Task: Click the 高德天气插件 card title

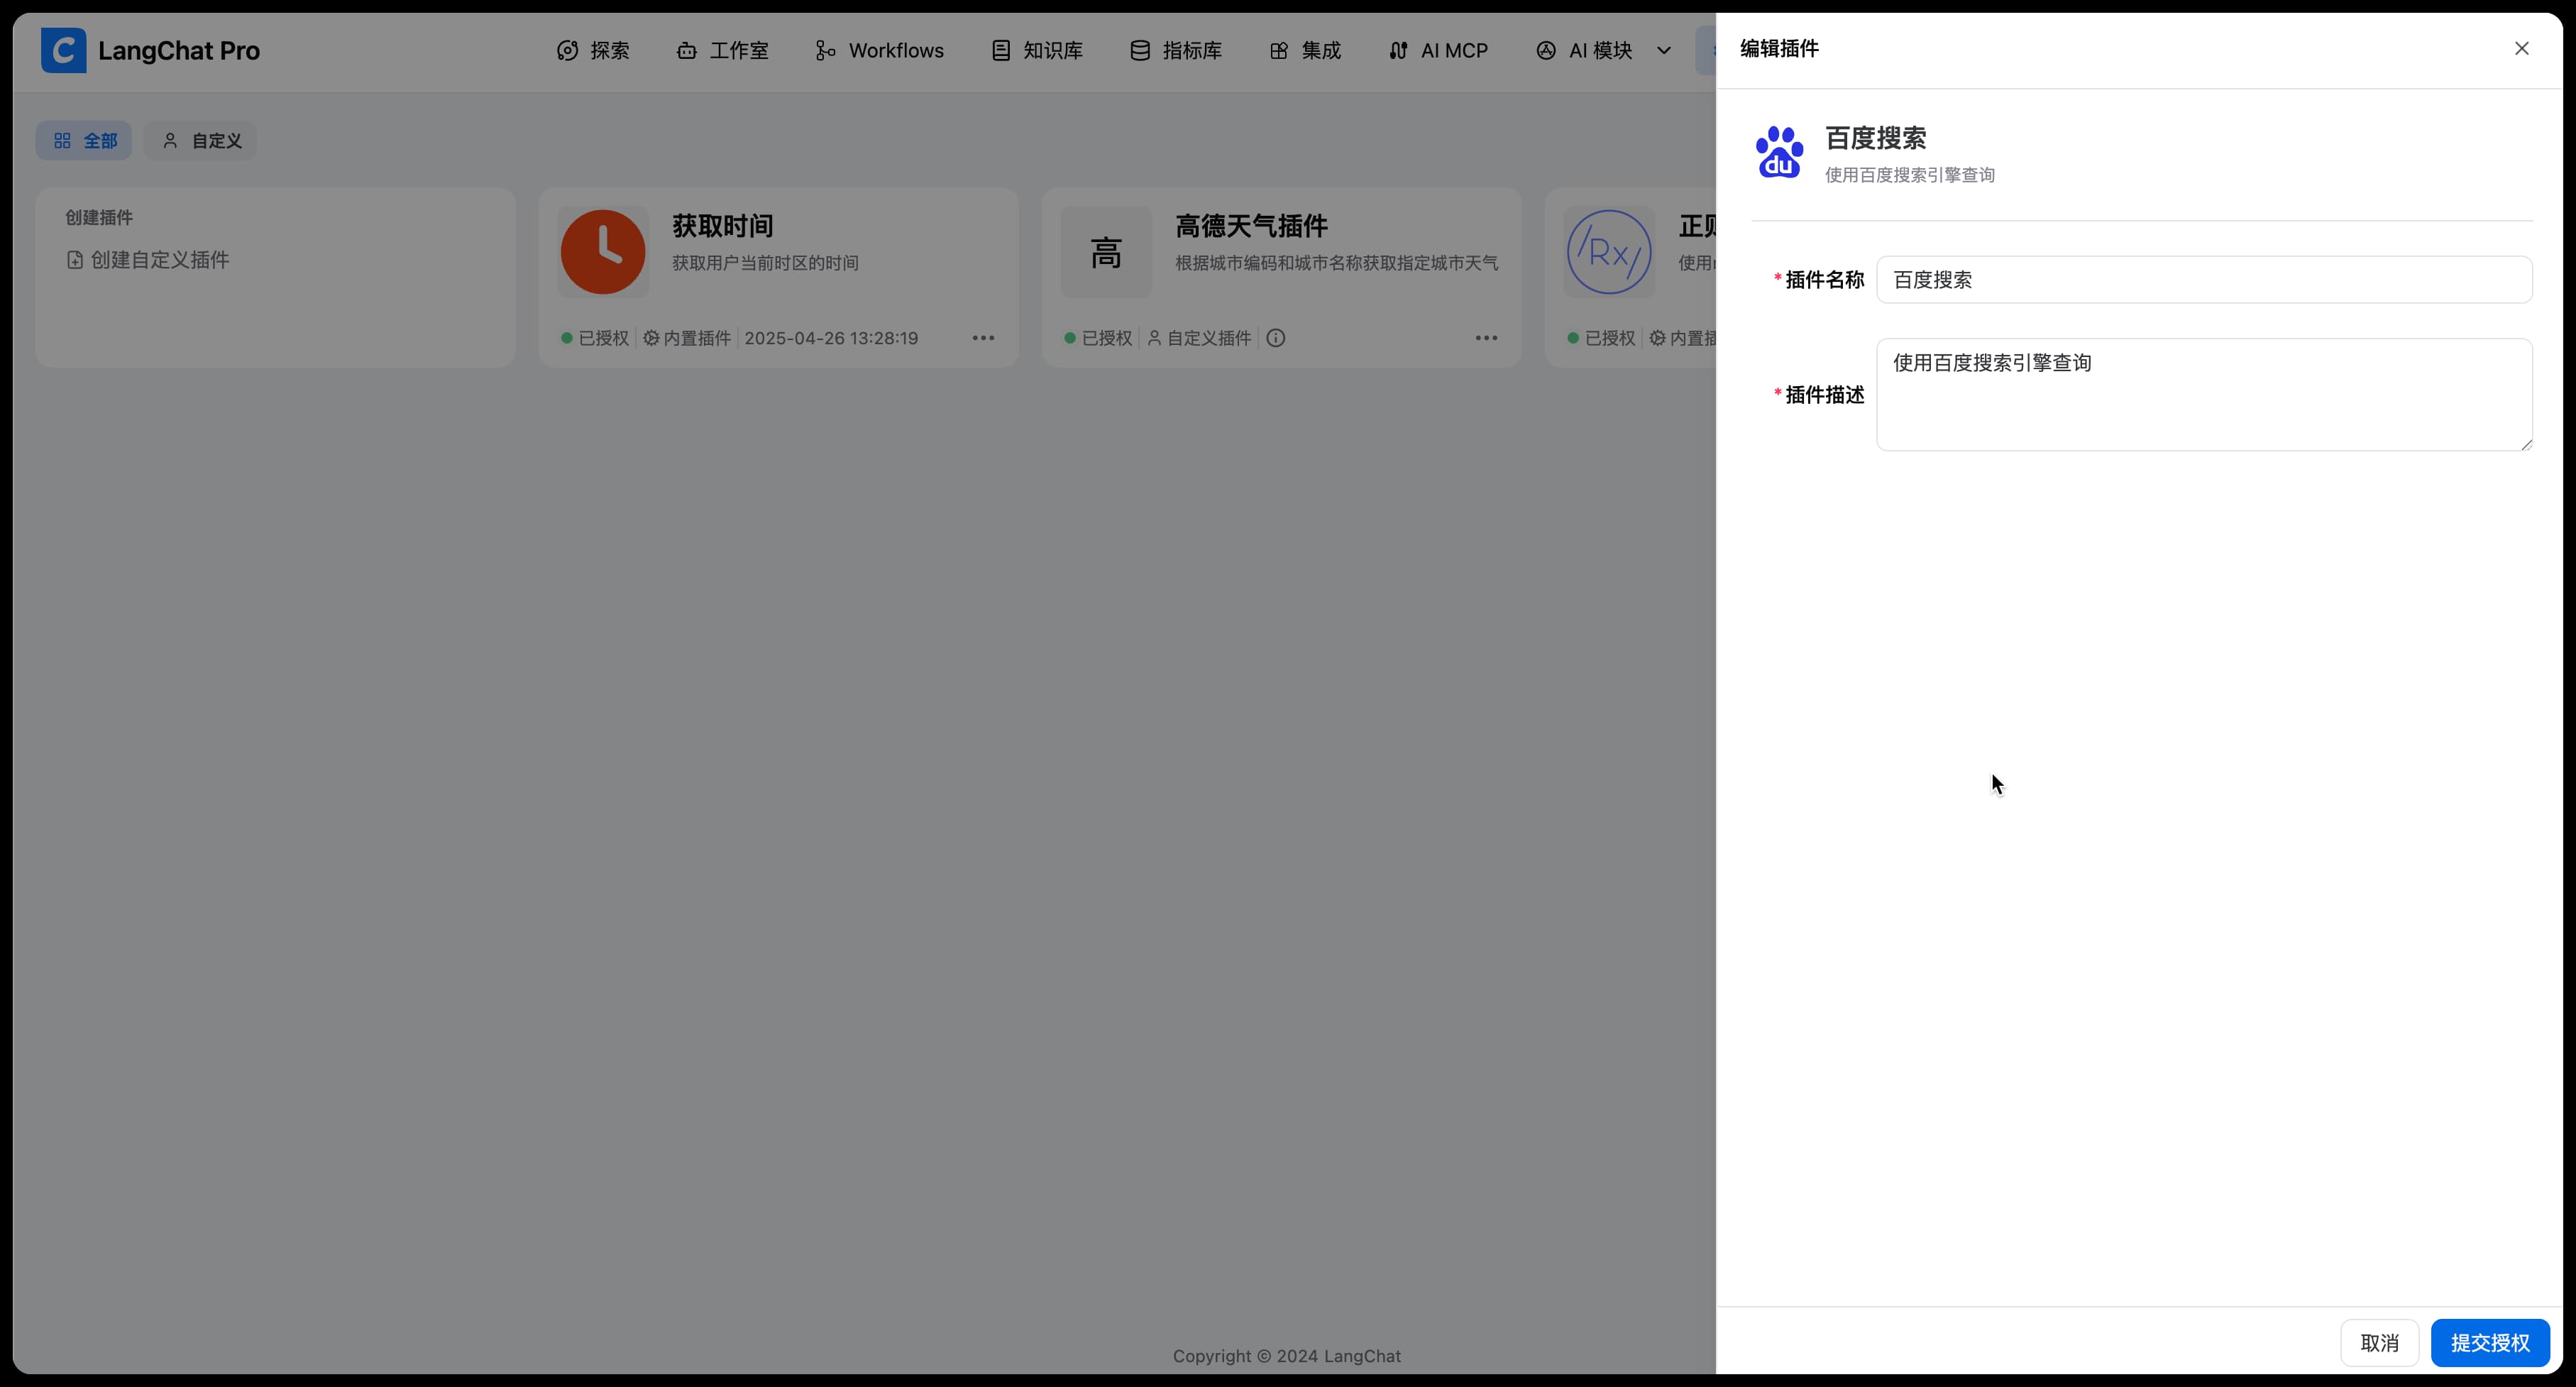Action: [x=1251, y=227]
